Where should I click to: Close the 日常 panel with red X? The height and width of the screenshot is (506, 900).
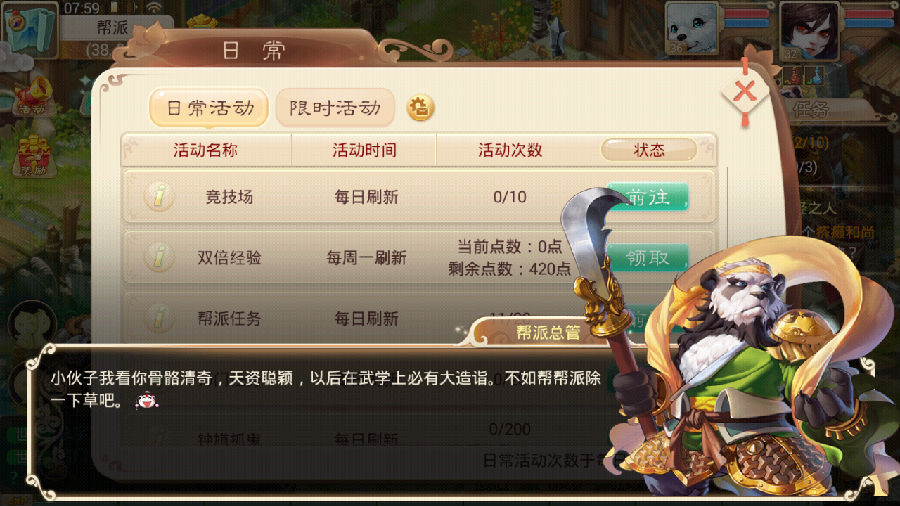tap(745, 91)
